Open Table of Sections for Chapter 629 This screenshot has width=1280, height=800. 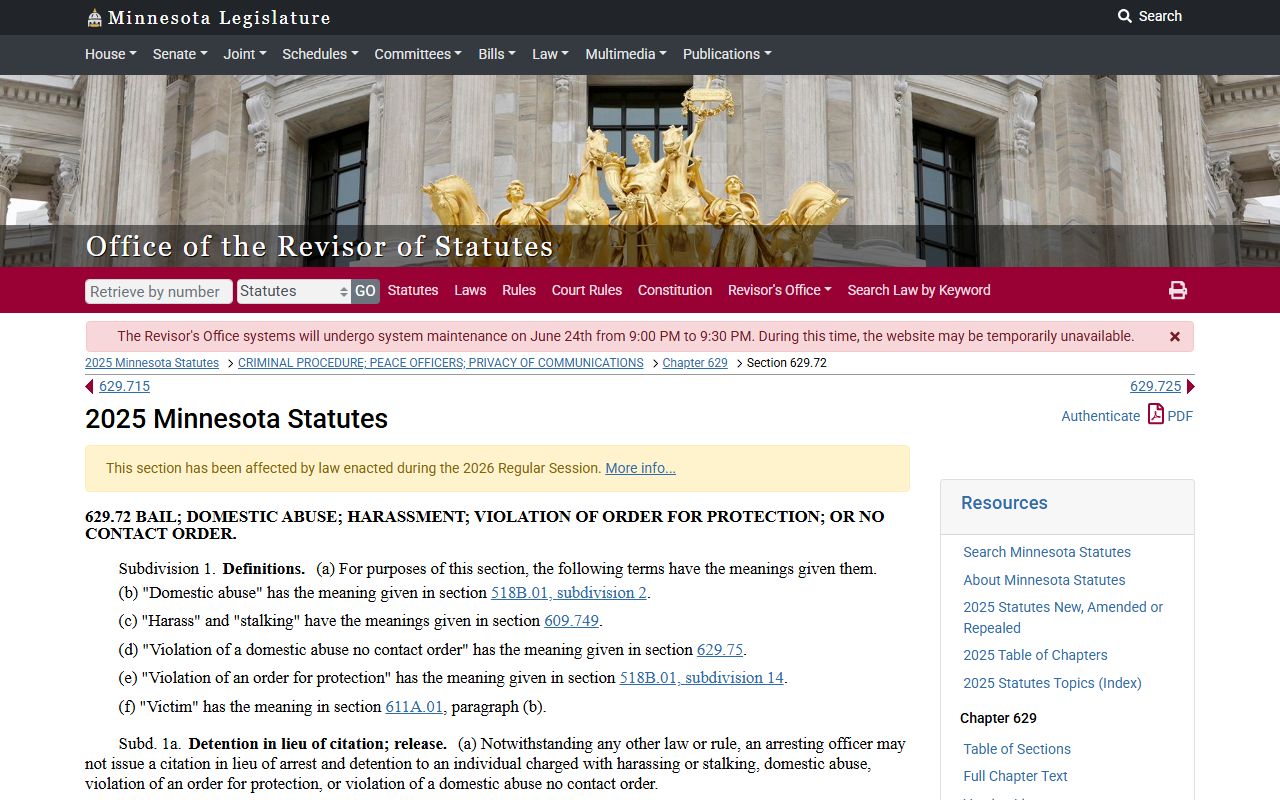pos(1017,749)
